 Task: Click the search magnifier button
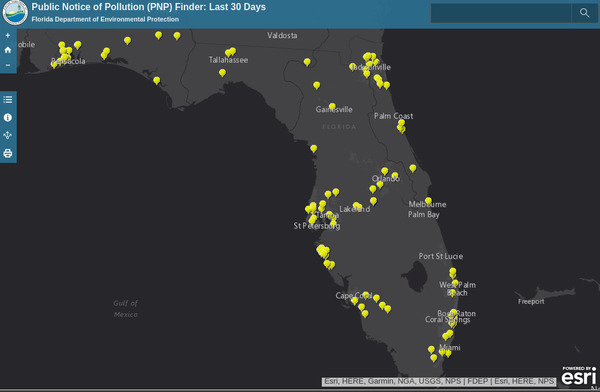(x=584, y=13)
